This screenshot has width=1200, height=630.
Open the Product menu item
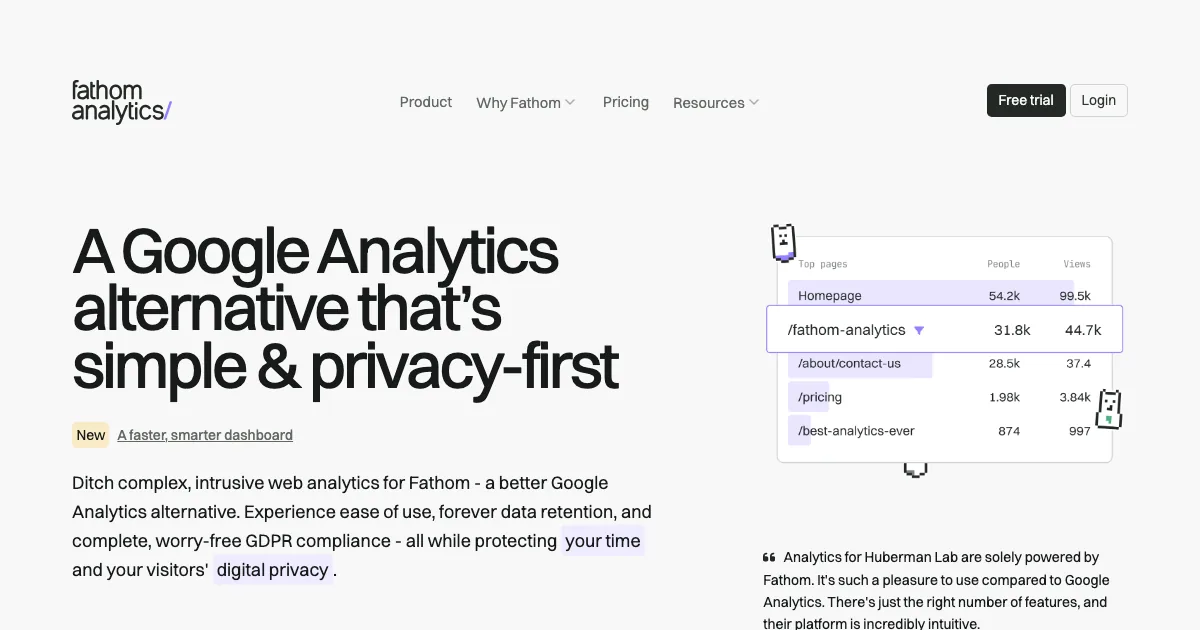point(426,102)
